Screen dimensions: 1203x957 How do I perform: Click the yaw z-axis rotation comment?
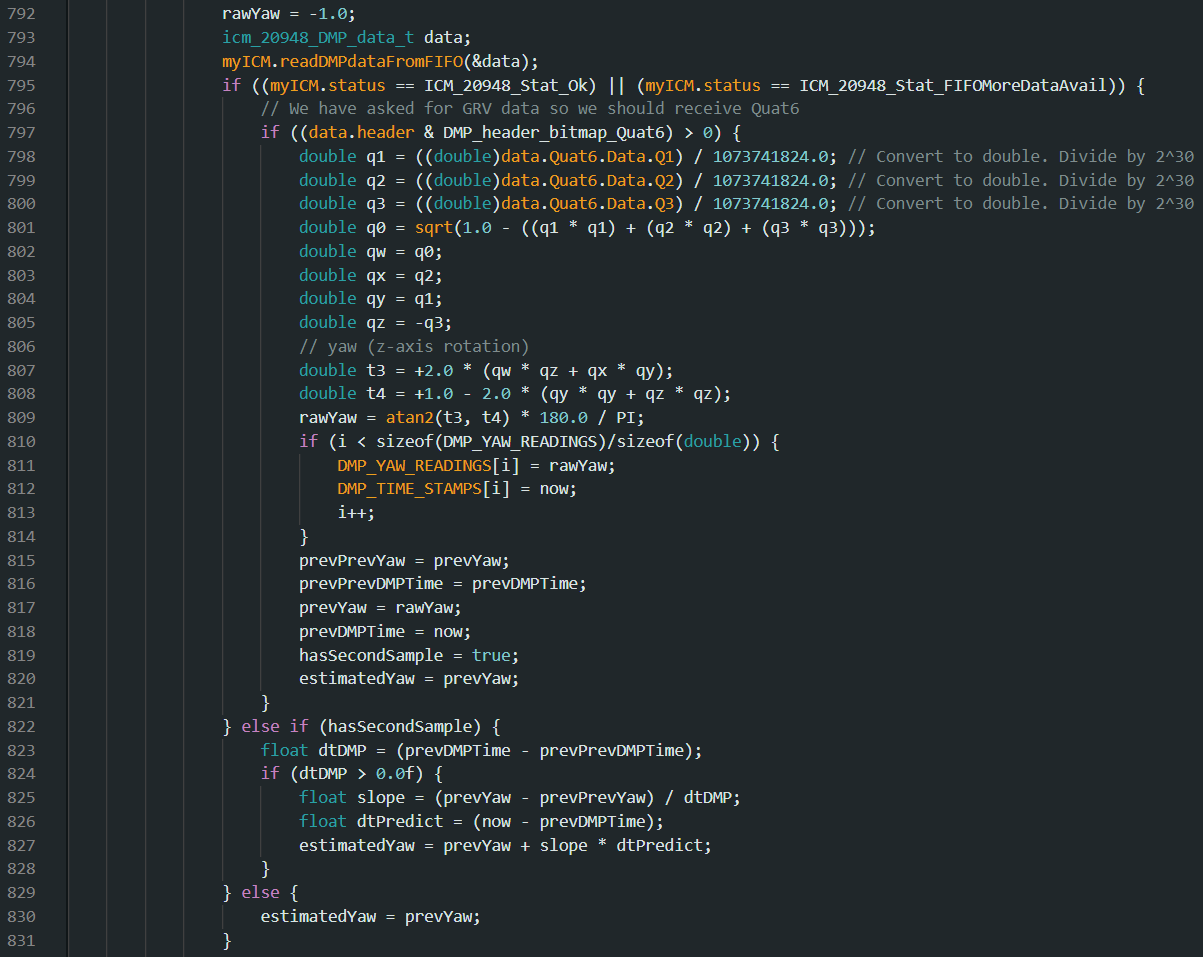[x=413, y=346]
